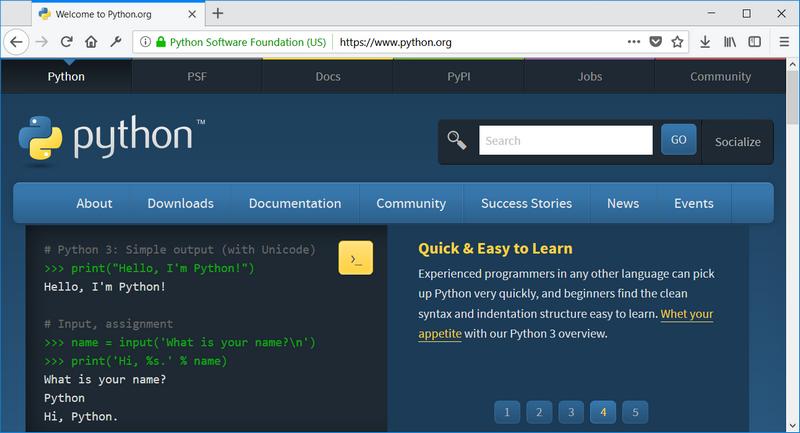Launch interactive shell yellow button
Viewport: 800px width, 433px height.
click(356, 258)
